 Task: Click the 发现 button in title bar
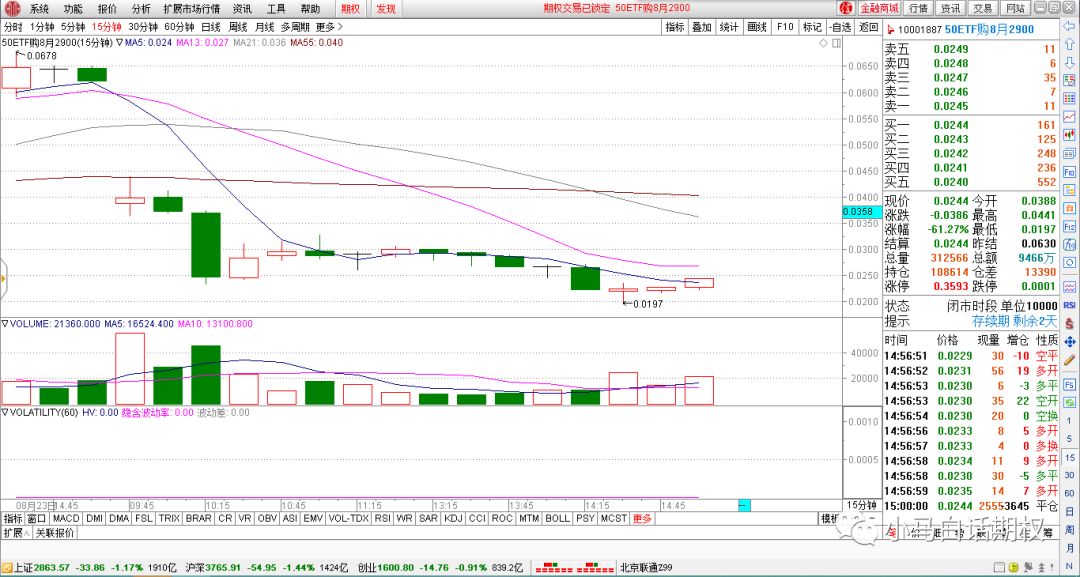coord(386,9)
